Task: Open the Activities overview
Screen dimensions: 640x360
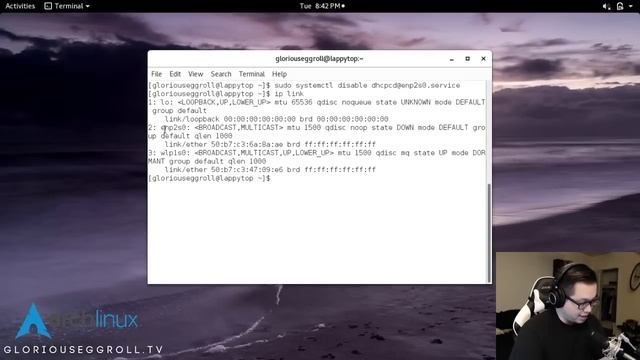Action: click(20, 6)
